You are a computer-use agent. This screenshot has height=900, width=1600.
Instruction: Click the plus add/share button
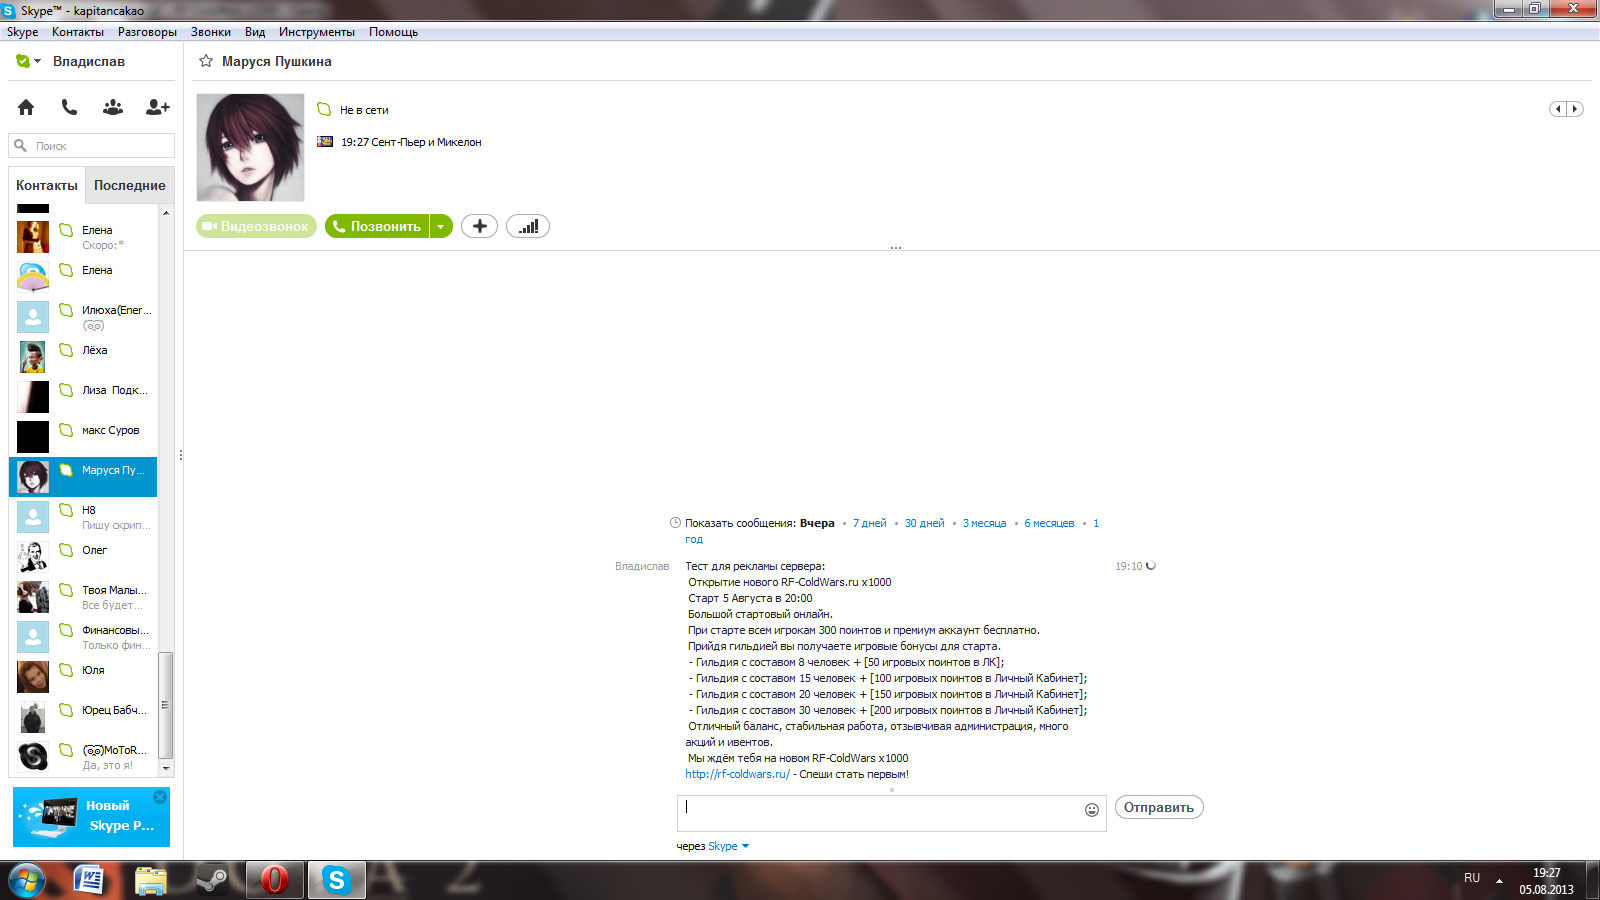click(x=479, y=226)
